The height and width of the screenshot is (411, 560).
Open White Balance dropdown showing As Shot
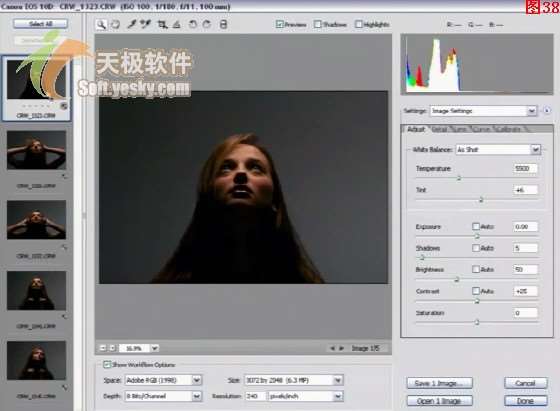[x=498, y=149]
